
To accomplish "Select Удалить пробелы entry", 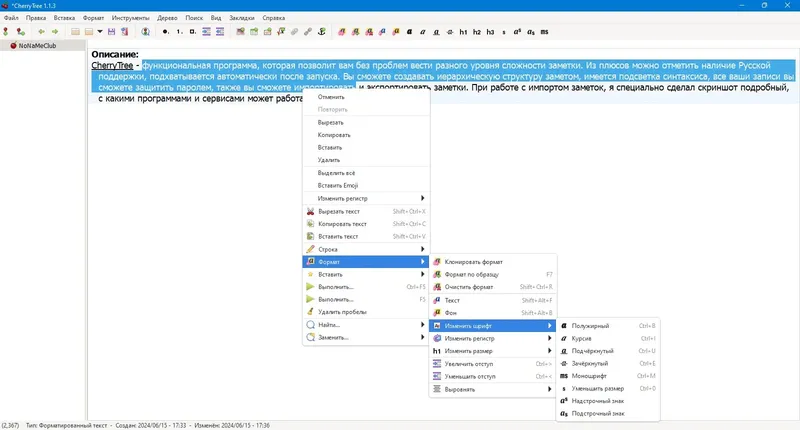I will (366, 312).
